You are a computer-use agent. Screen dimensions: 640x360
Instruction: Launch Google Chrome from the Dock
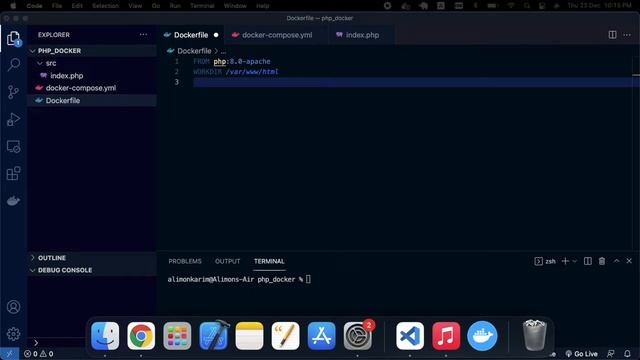[141, 336]
